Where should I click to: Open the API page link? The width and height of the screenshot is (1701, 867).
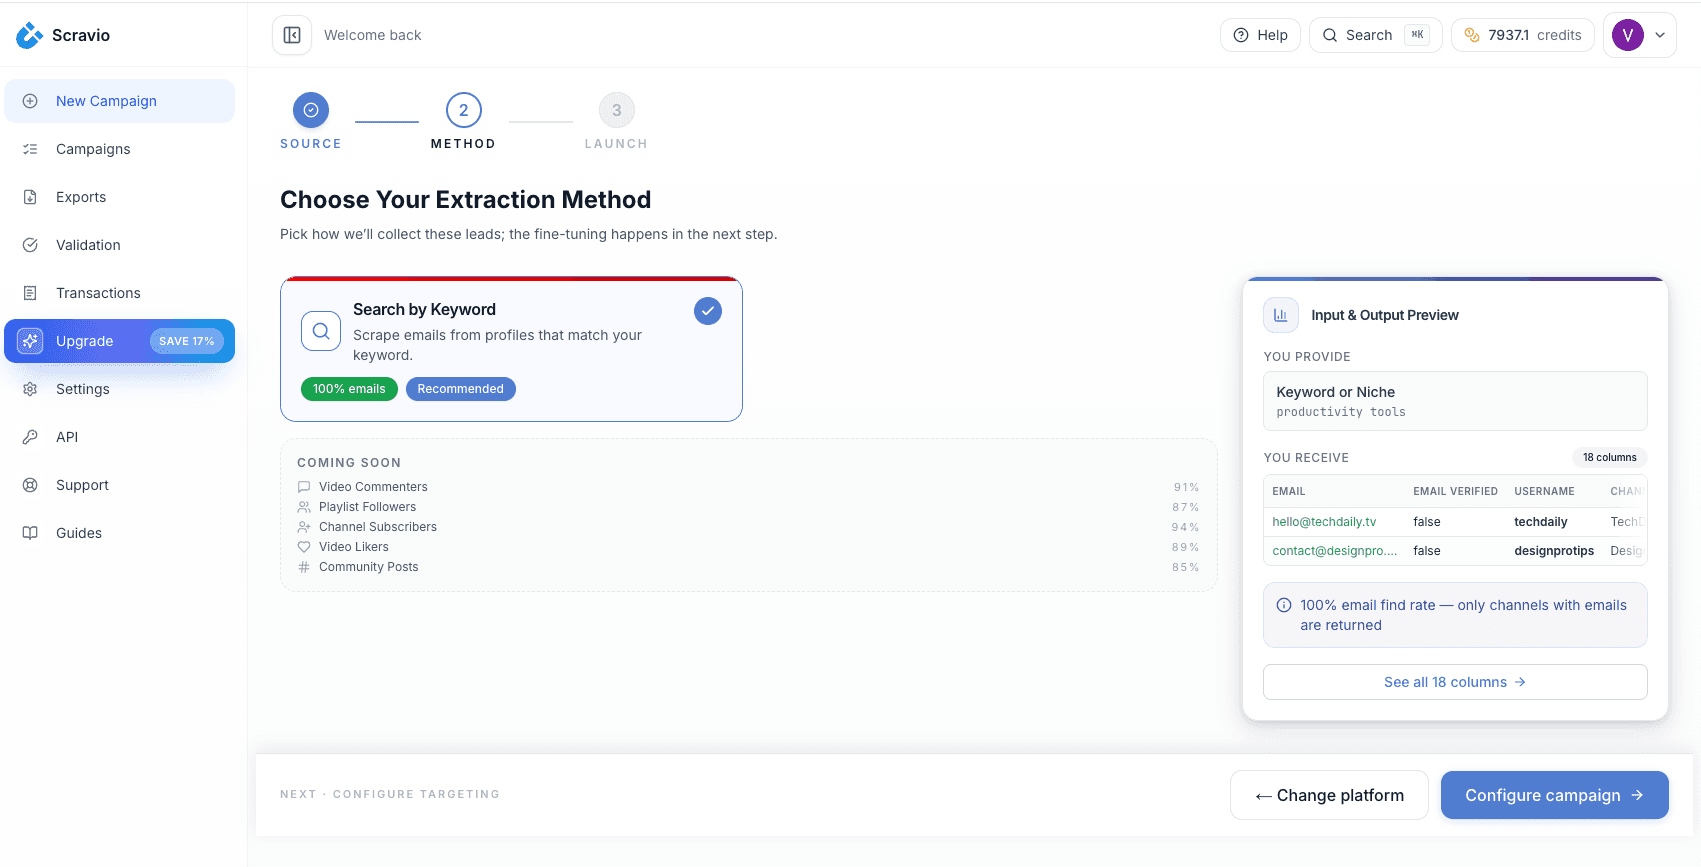[x=120, y=437]
